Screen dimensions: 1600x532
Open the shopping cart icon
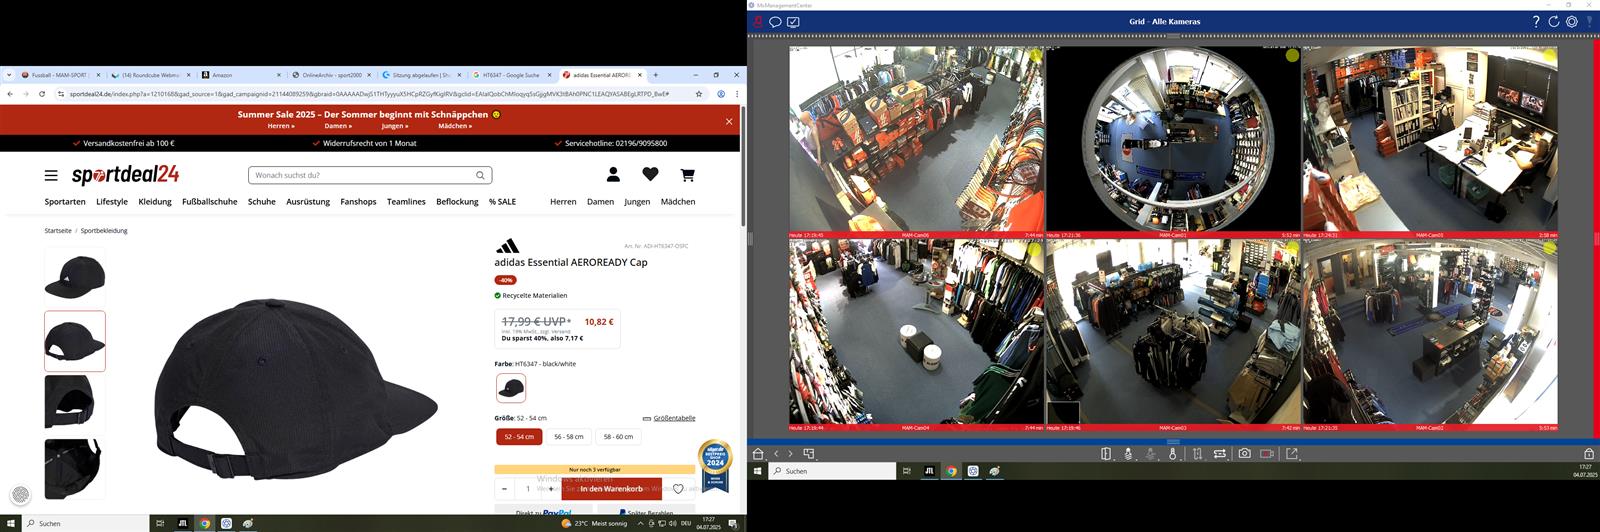point(687,175)
